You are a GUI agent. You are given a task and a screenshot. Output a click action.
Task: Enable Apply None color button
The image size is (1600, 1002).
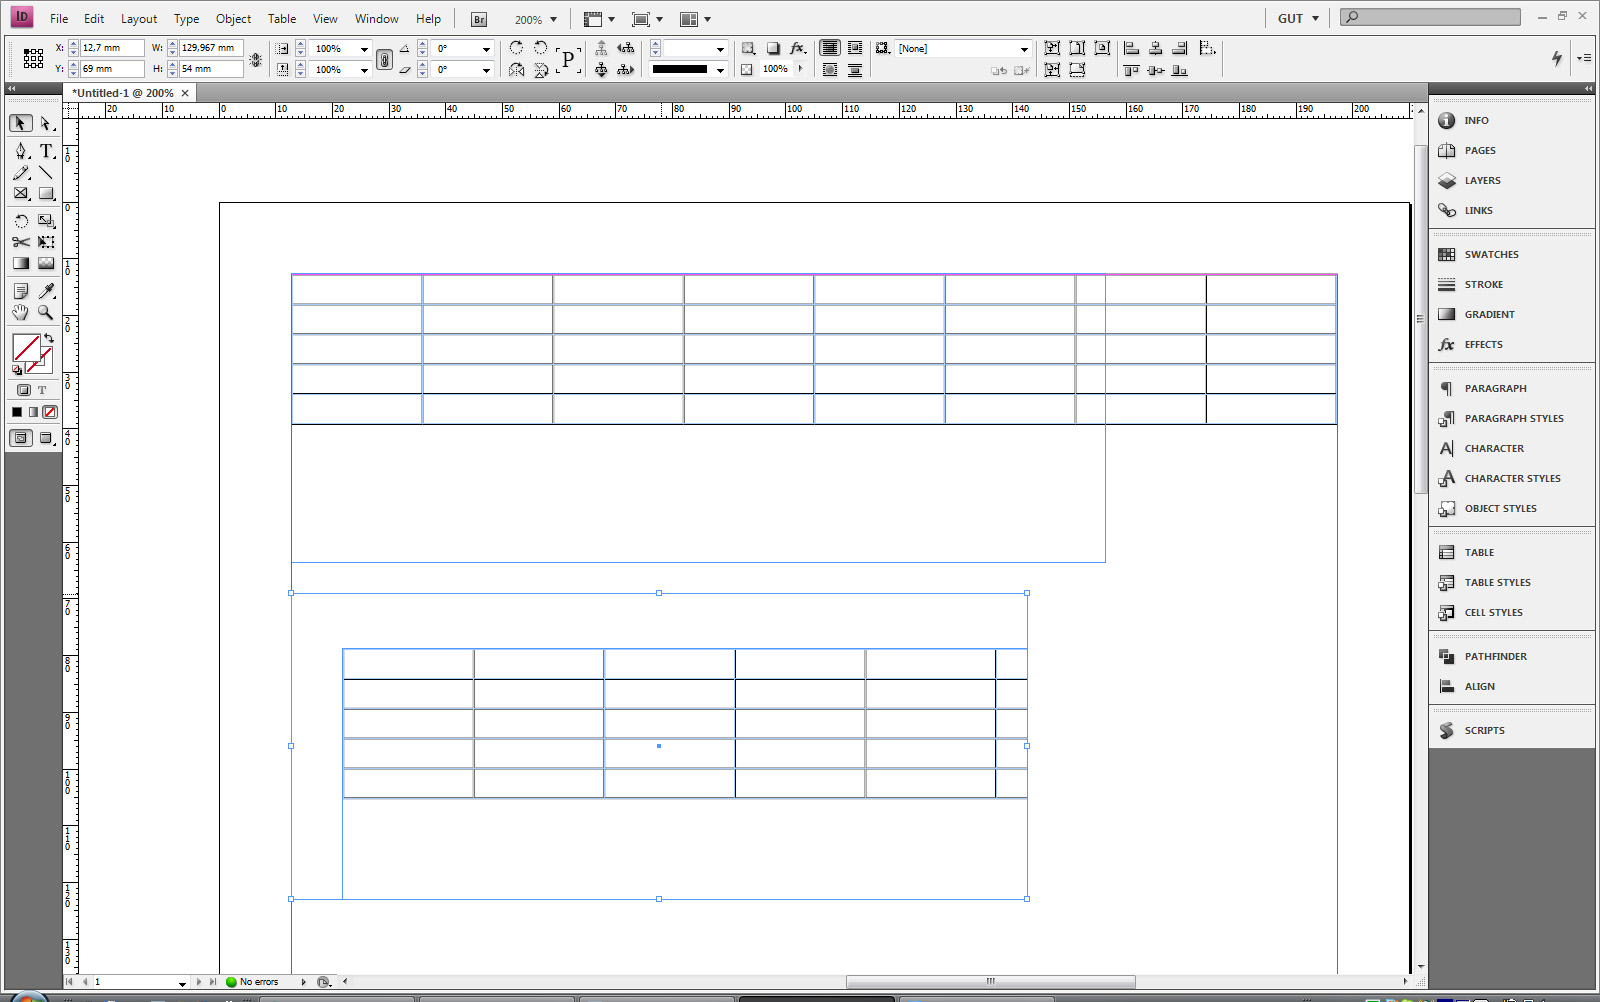coord(50,412)
